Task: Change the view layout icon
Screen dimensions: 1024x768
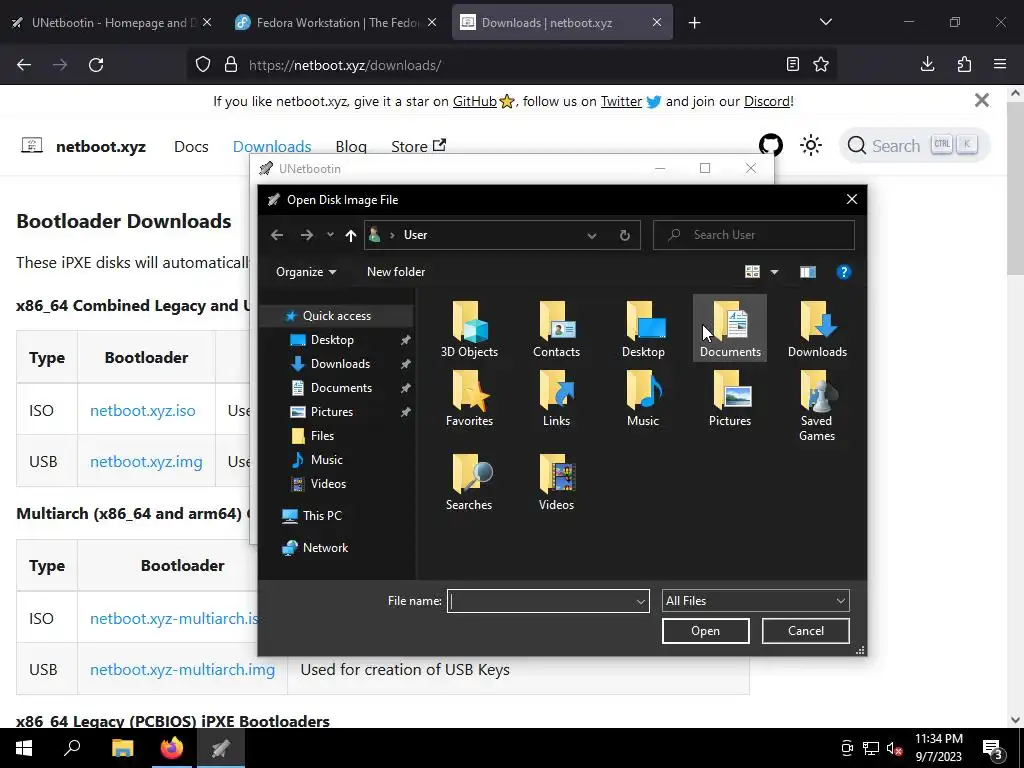Action: [x=752, y=272]
